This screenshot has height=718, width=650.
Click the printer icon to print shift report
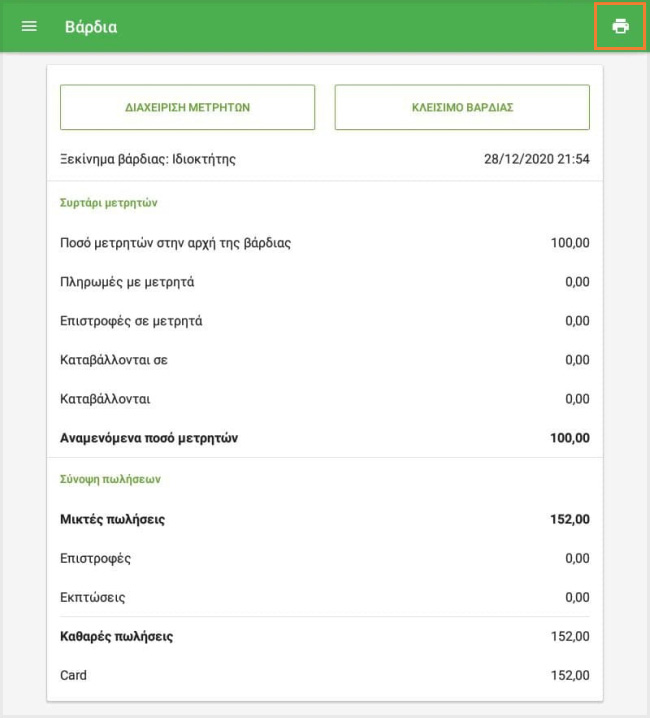coord(620,26)
